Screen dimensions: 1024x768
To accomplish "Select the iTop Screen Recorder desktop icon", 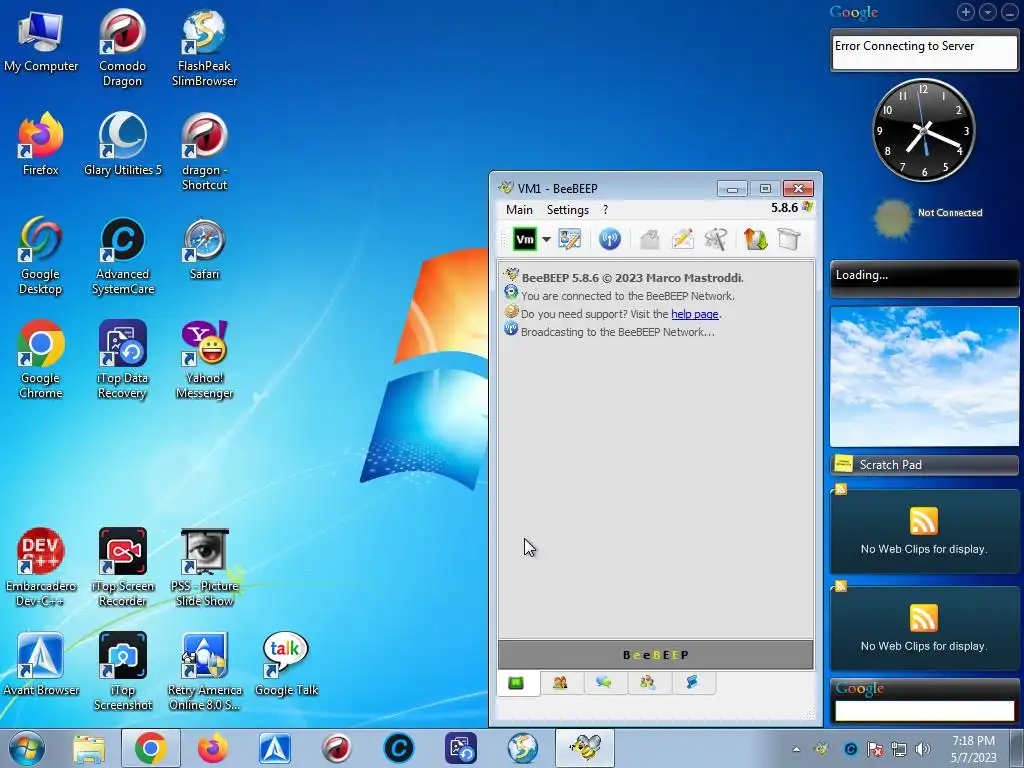I will pyautogui.click(x=123, y=568).
